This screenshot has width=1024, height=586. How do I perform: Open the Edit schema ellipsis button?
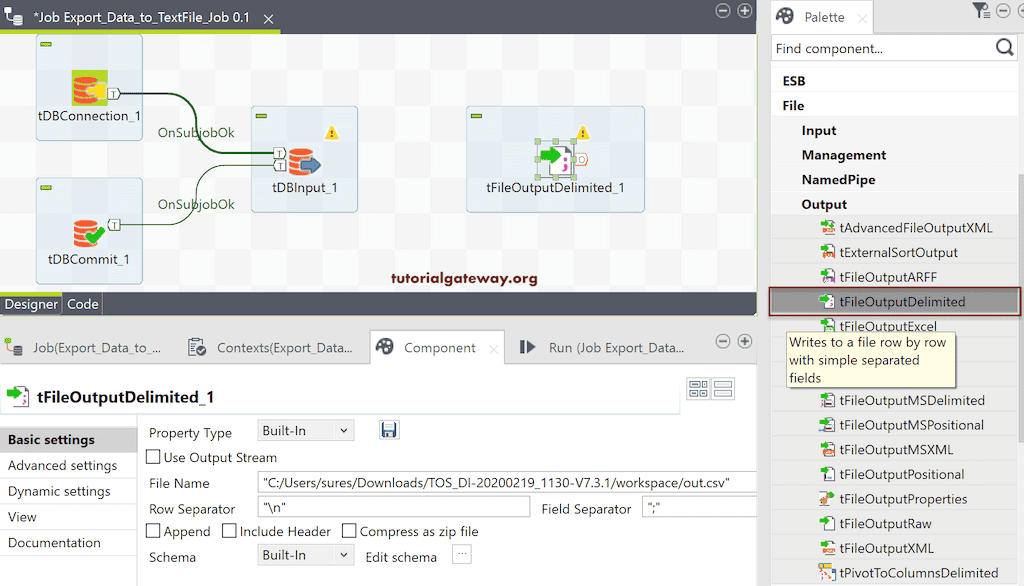coord(461,555)
